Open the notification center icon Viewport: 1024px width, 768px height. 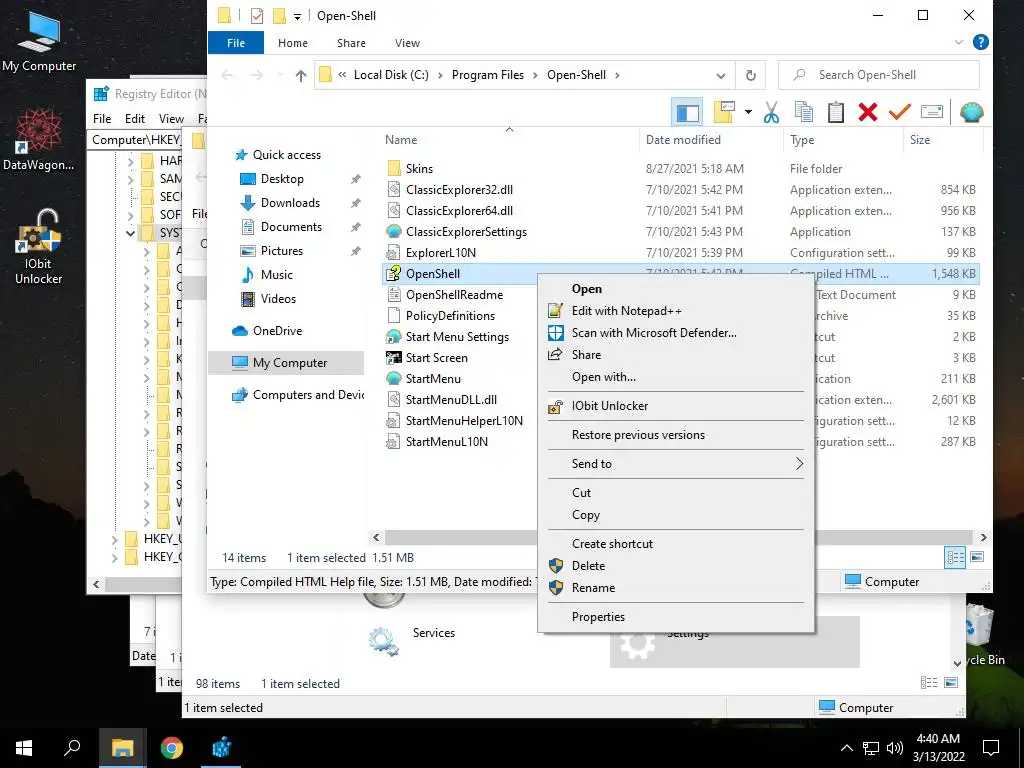[x=991, y=748]
